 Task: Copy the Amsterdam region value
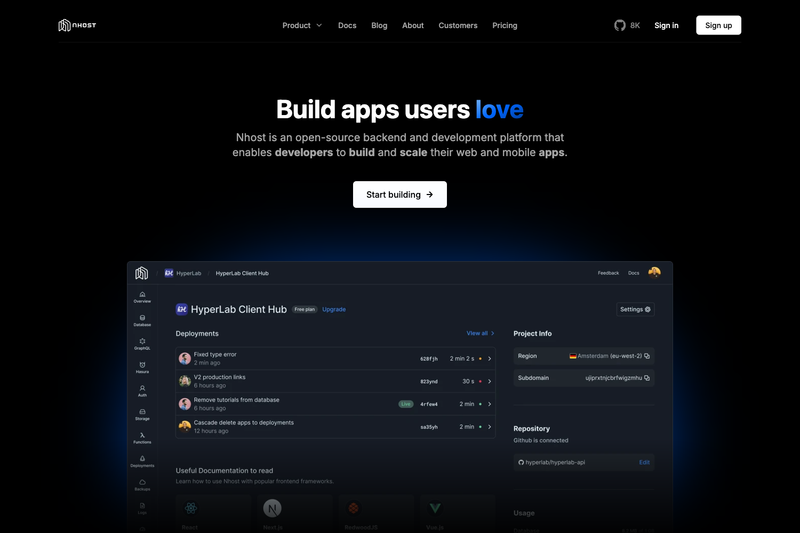(647, 356)
